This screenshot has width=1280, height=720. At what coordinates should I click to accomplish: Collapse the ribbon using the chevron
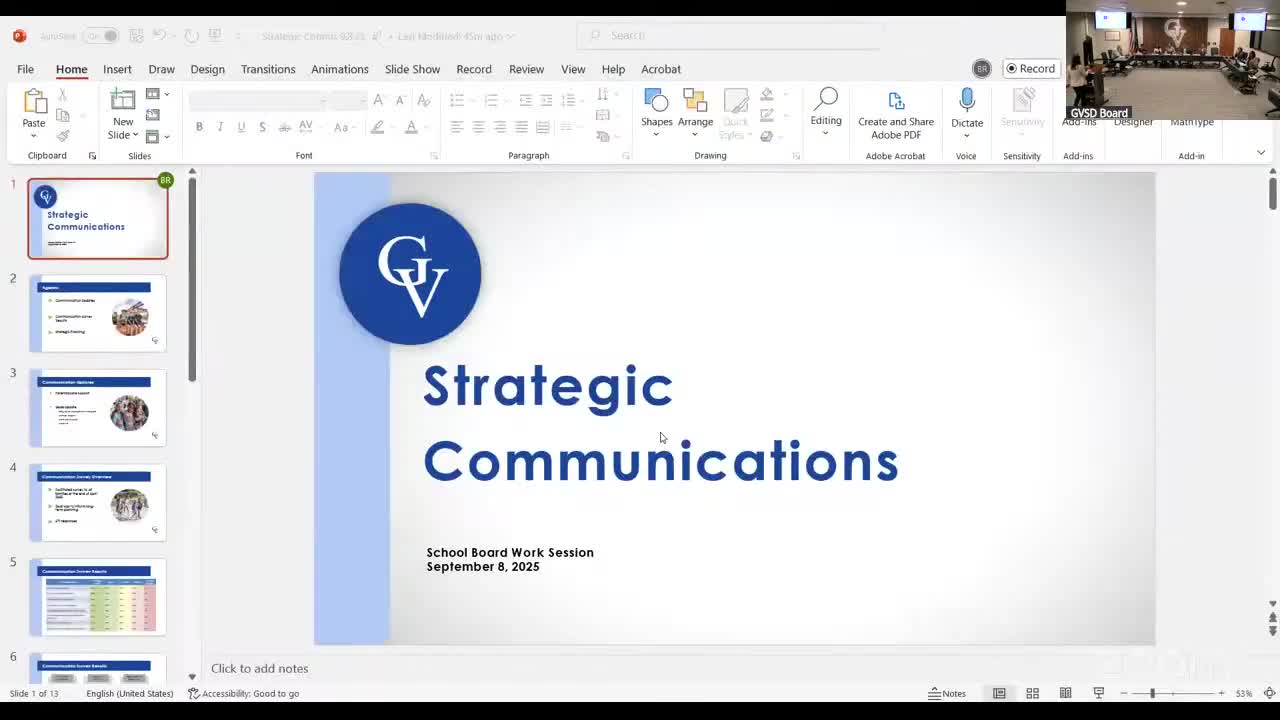[1260, 153]
